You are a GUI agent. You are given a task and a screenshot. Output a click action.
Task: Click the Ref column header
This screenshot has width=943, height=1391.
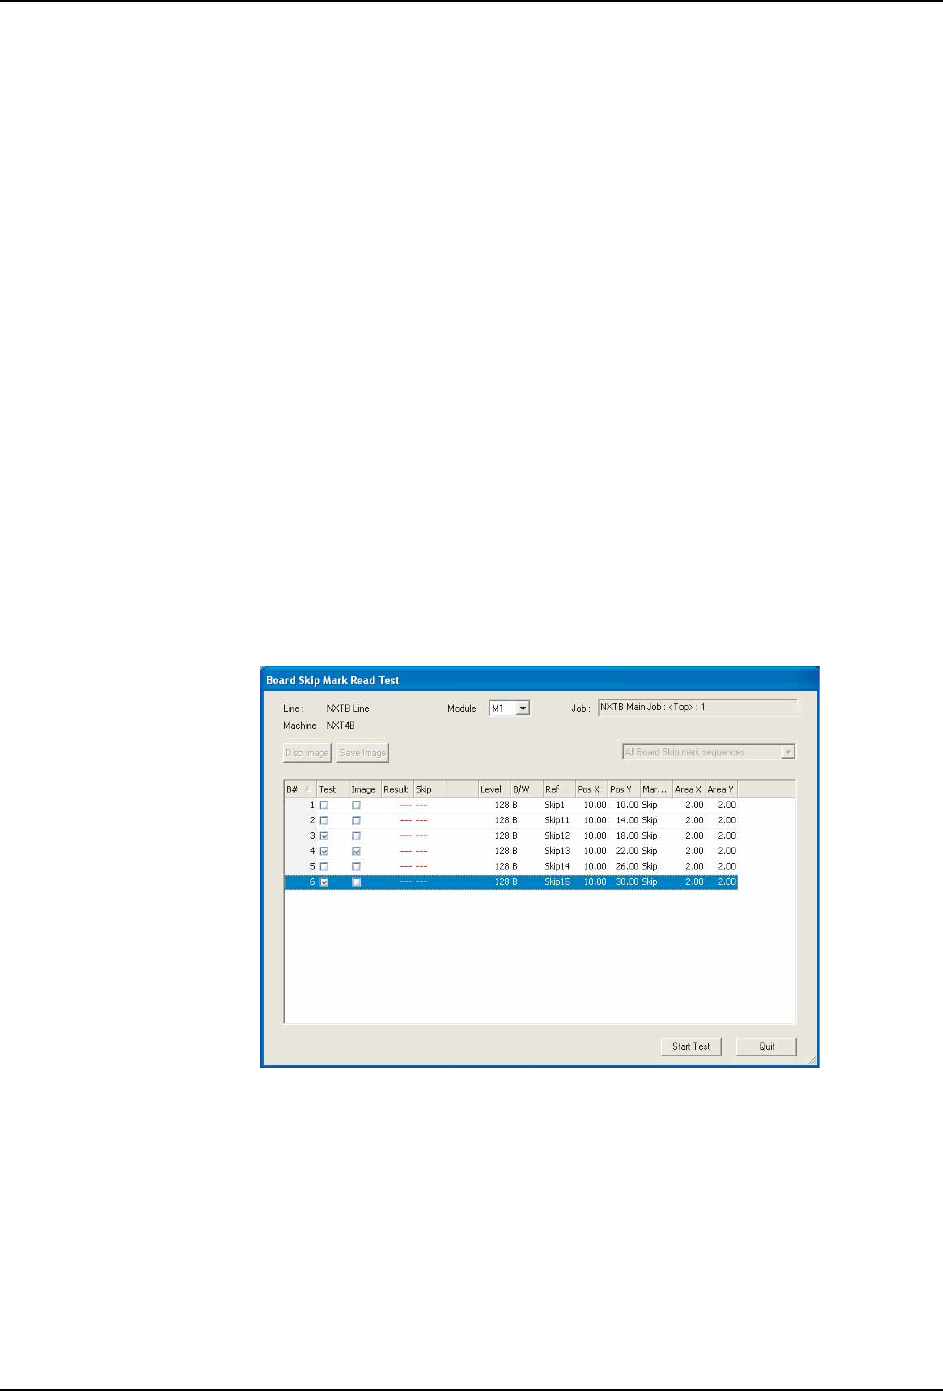coord(558,789)
